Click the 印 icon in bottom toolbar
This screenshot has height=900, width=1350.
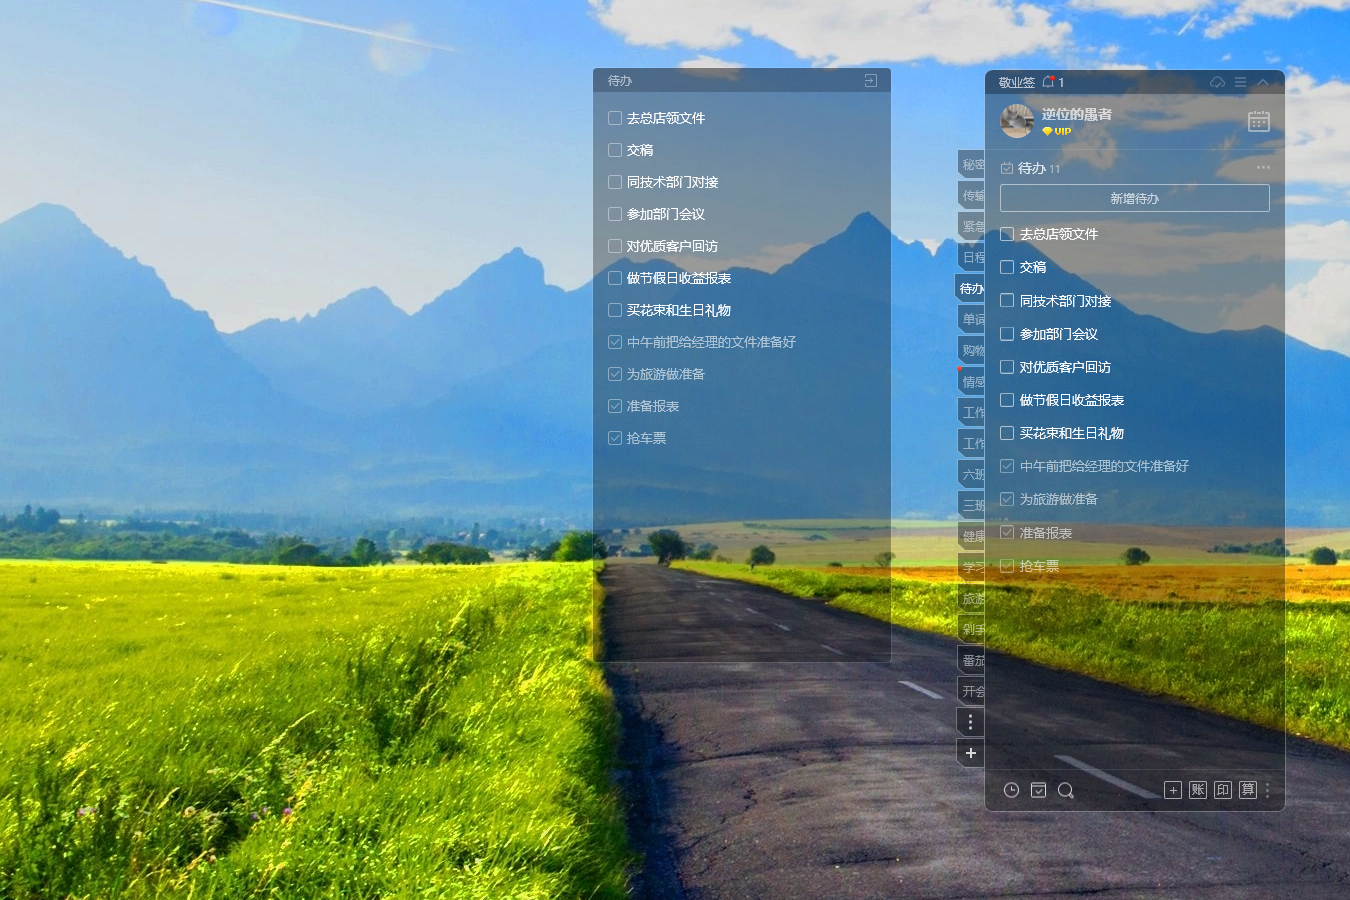1223,790
